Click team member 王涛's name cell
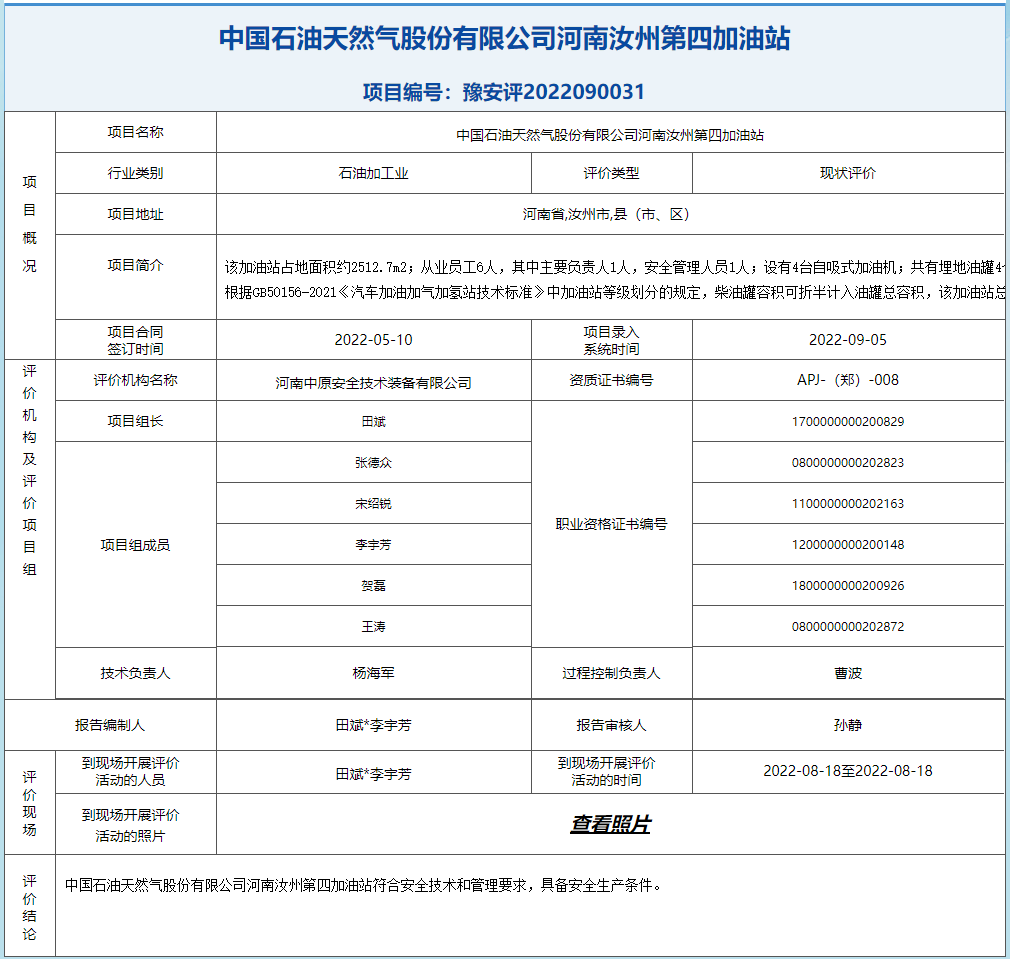Viewport: 1010px width, 959px height. point(373,627)
